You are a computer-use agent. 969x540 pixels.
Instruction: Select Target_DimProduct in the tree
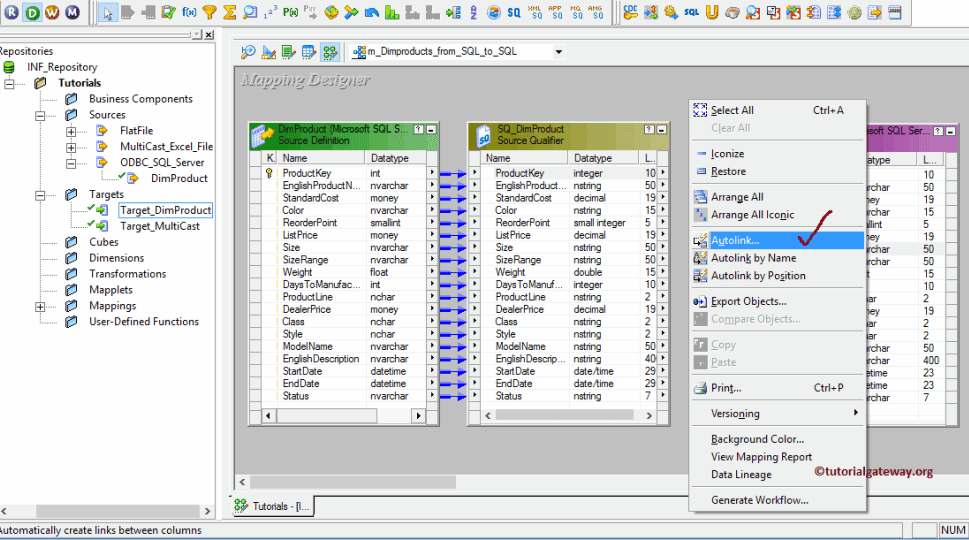165,210
